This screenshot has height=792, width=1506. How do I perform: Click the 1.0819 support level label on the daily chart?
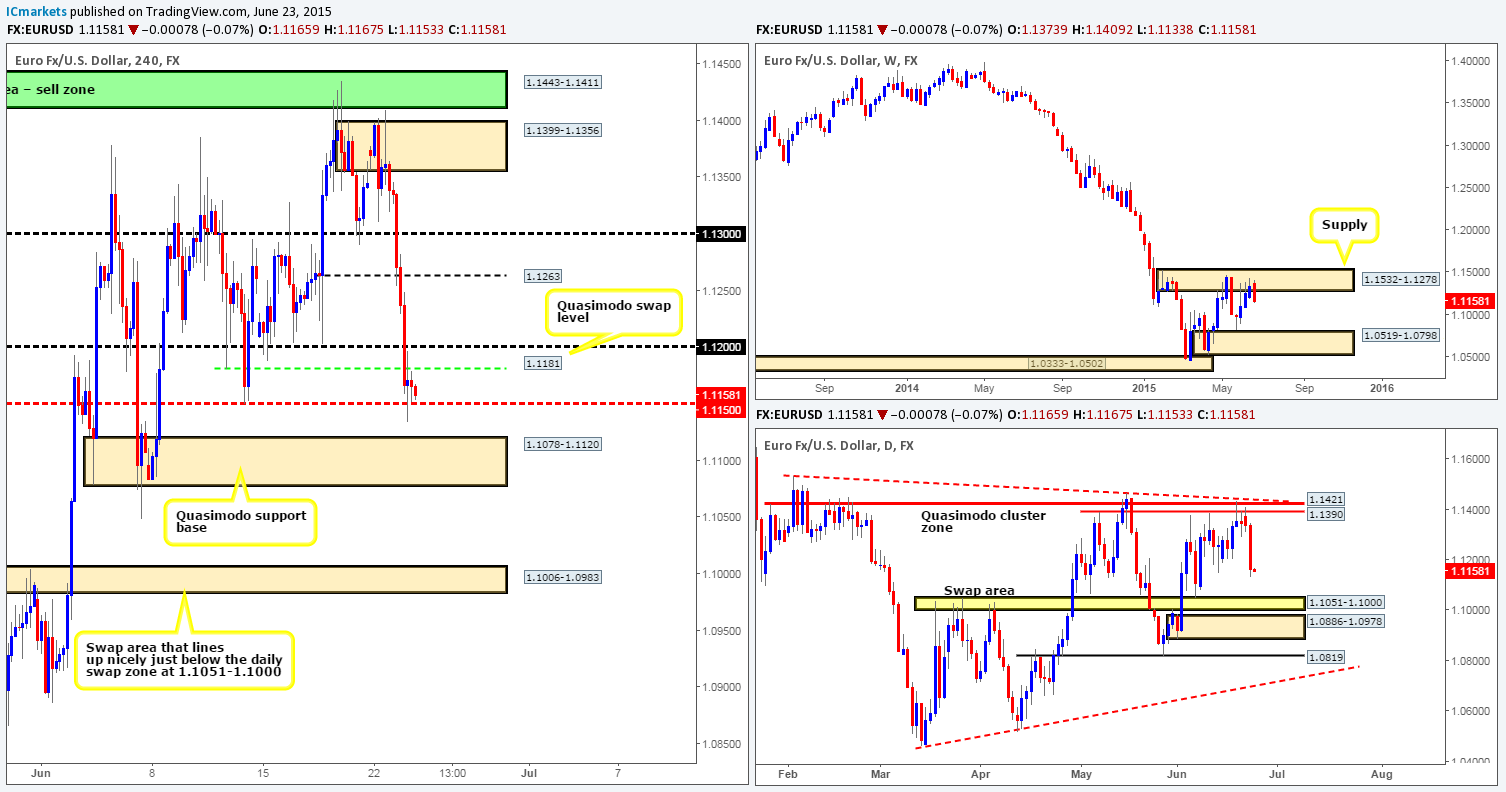[1324, 656]
